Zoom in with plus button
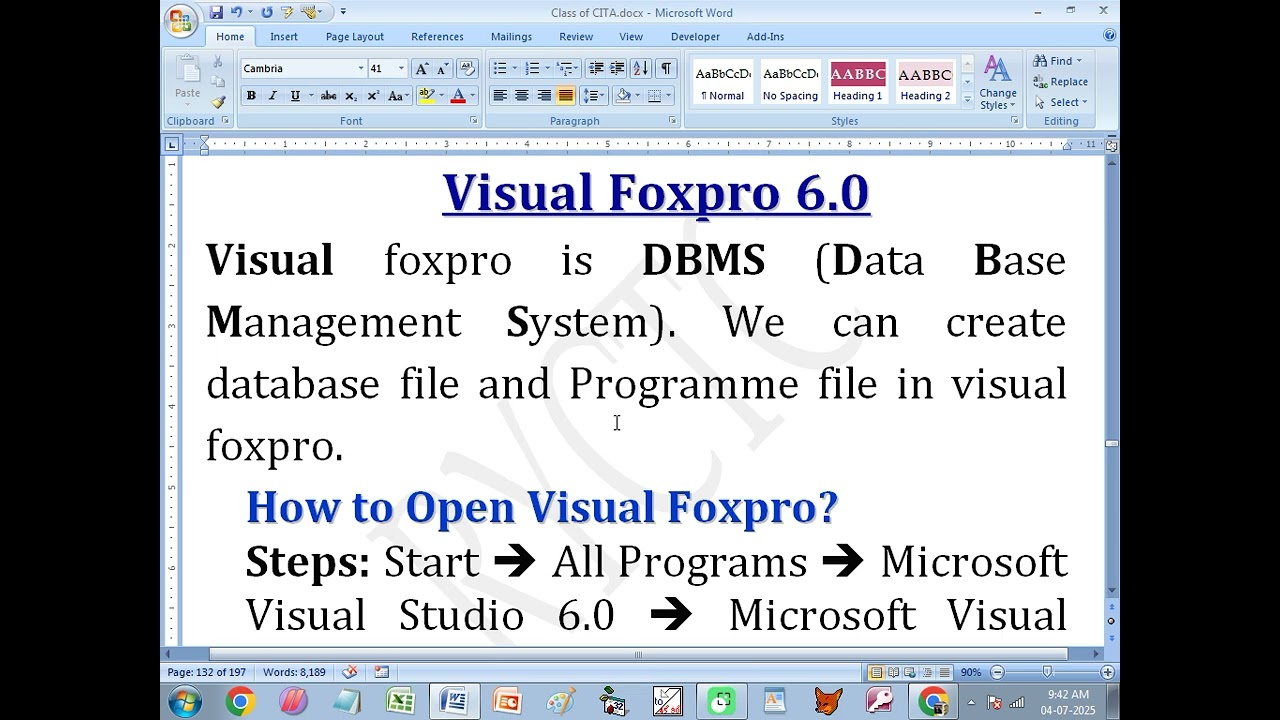 (1107, 672)
